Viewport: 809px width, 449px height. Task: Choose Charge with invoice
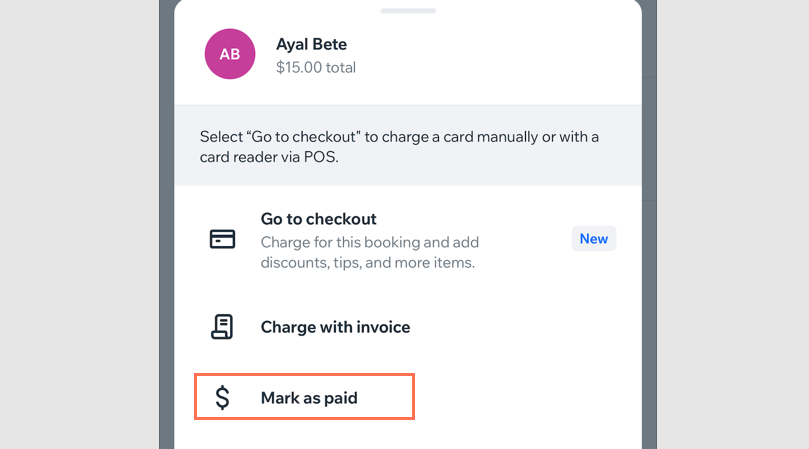coord(335,327)
